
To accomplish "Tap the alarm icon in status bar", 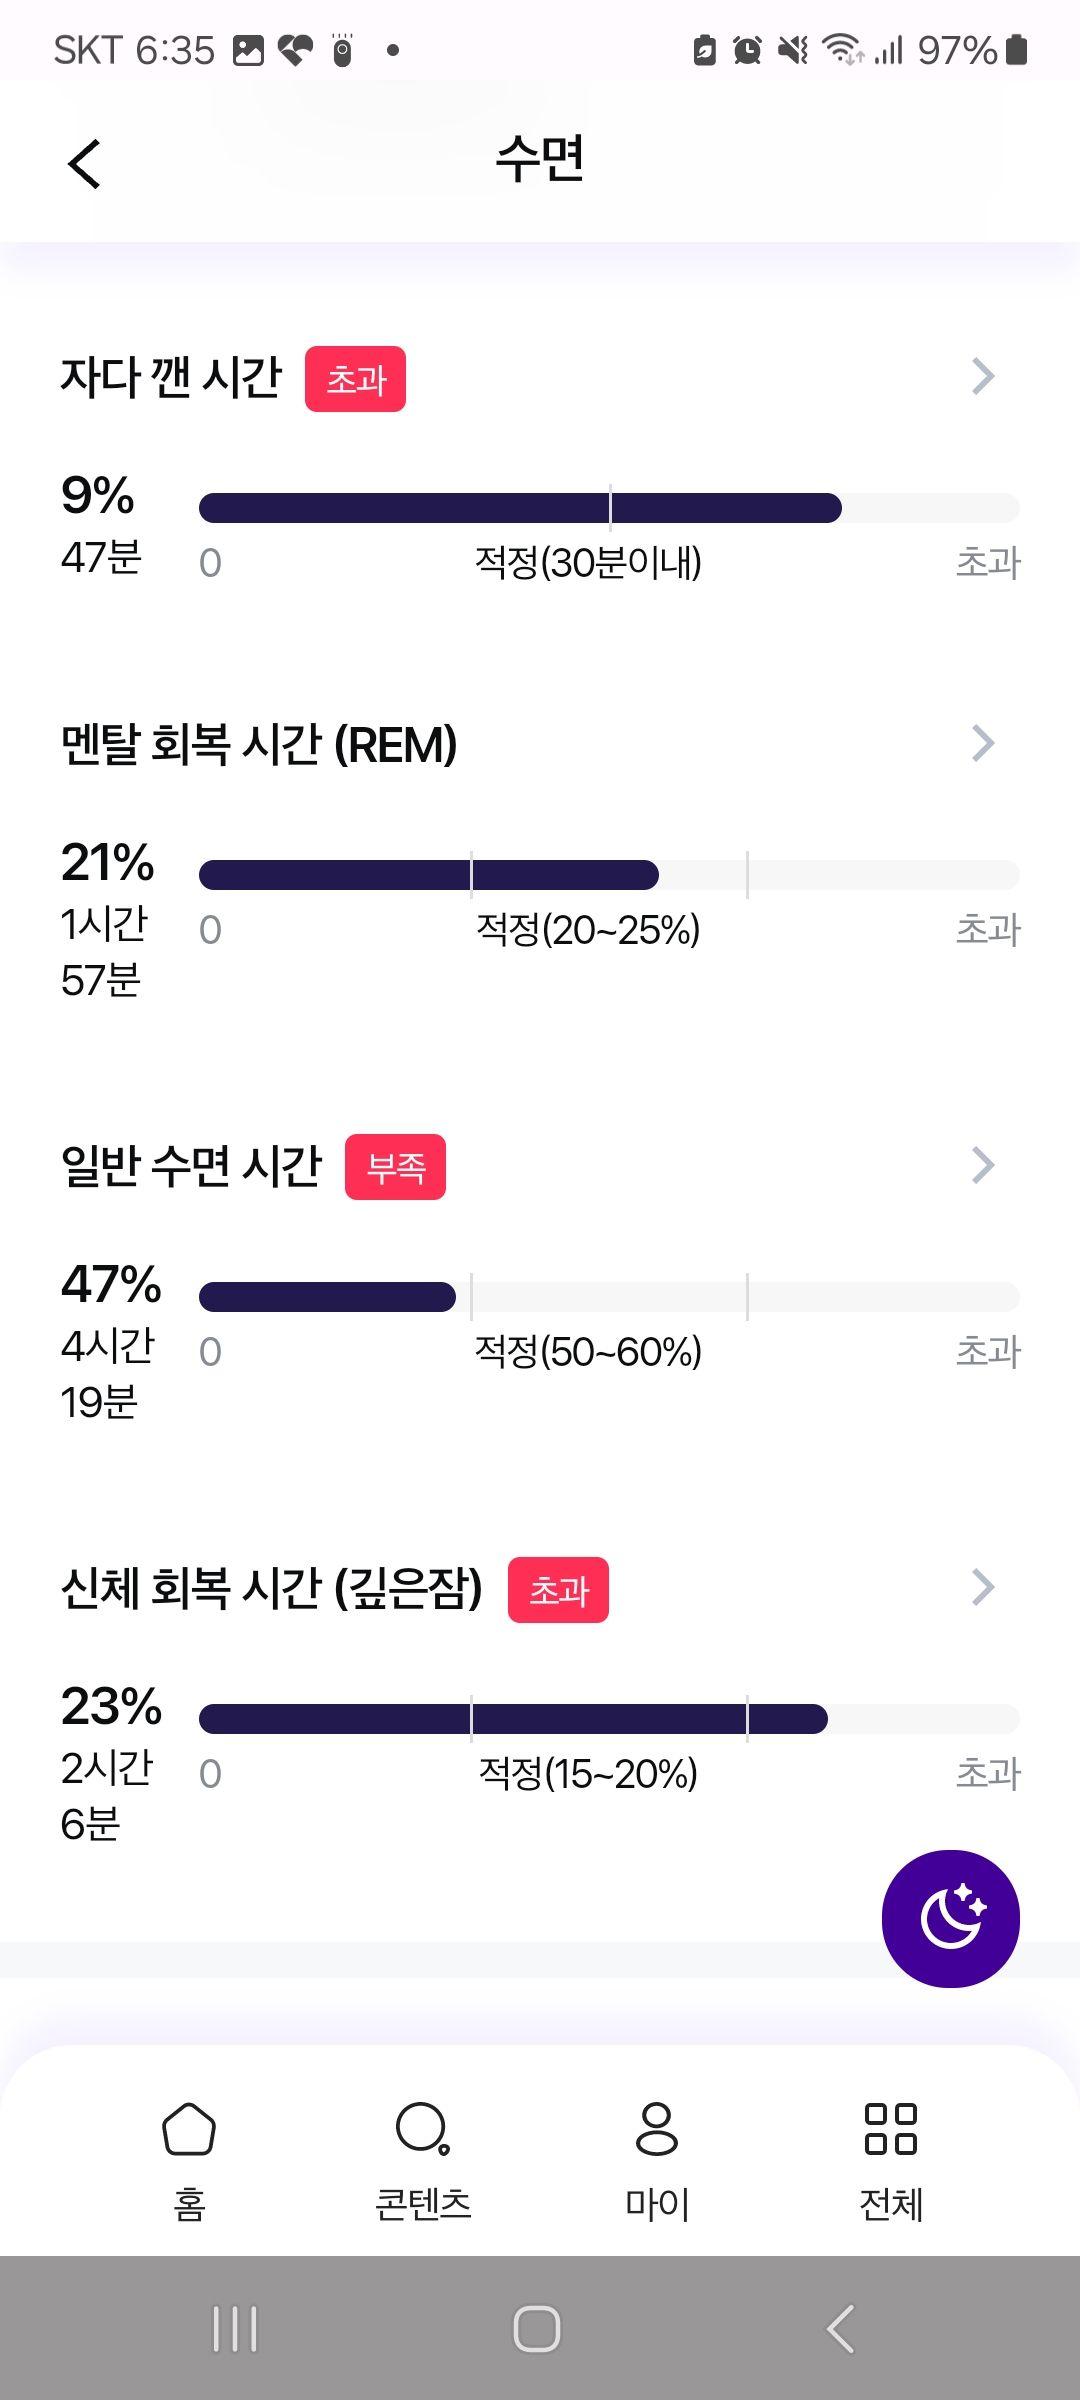I will pos(747,50).
